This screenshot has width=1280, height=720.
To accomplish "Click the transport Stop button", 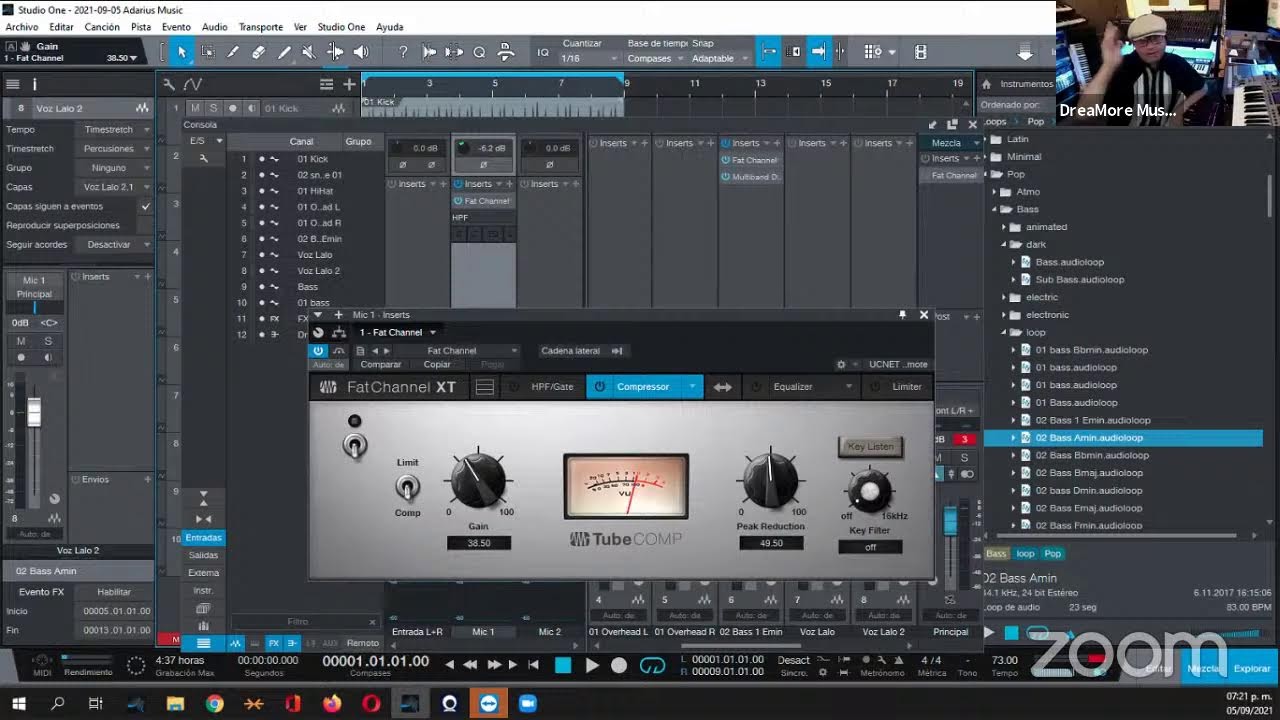I will click(563, 665).
